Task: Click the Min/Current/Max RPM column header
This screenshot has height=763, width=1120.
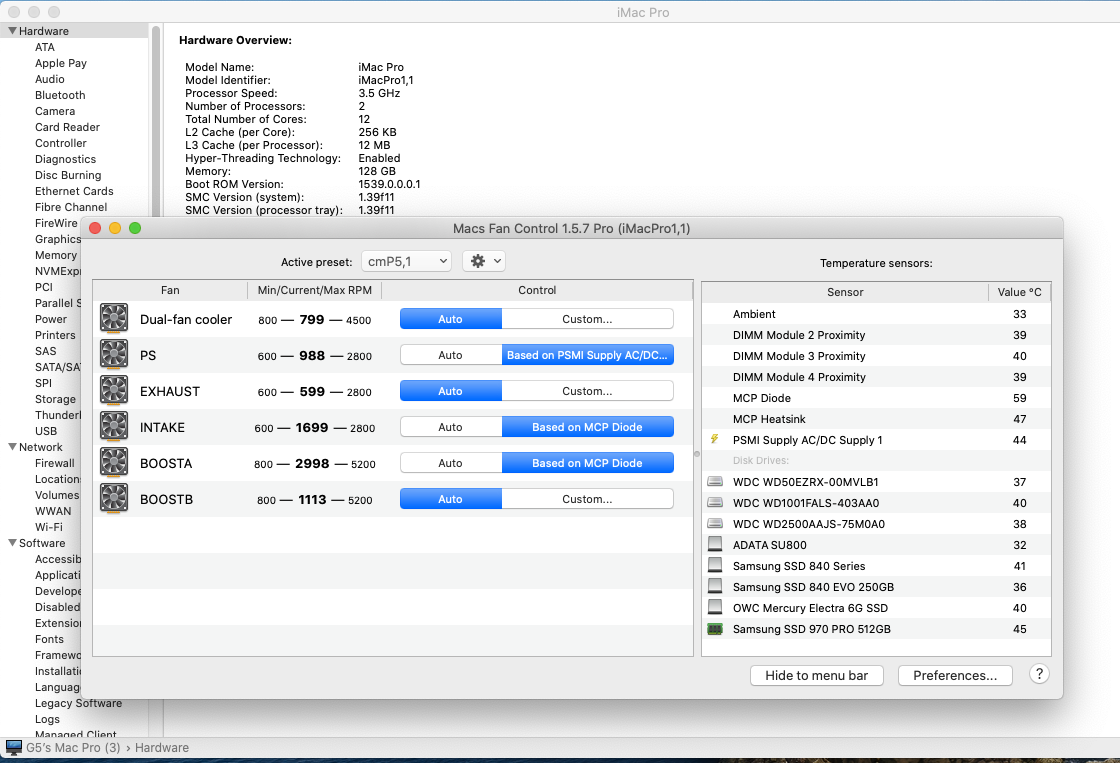Action: point(314,290)
